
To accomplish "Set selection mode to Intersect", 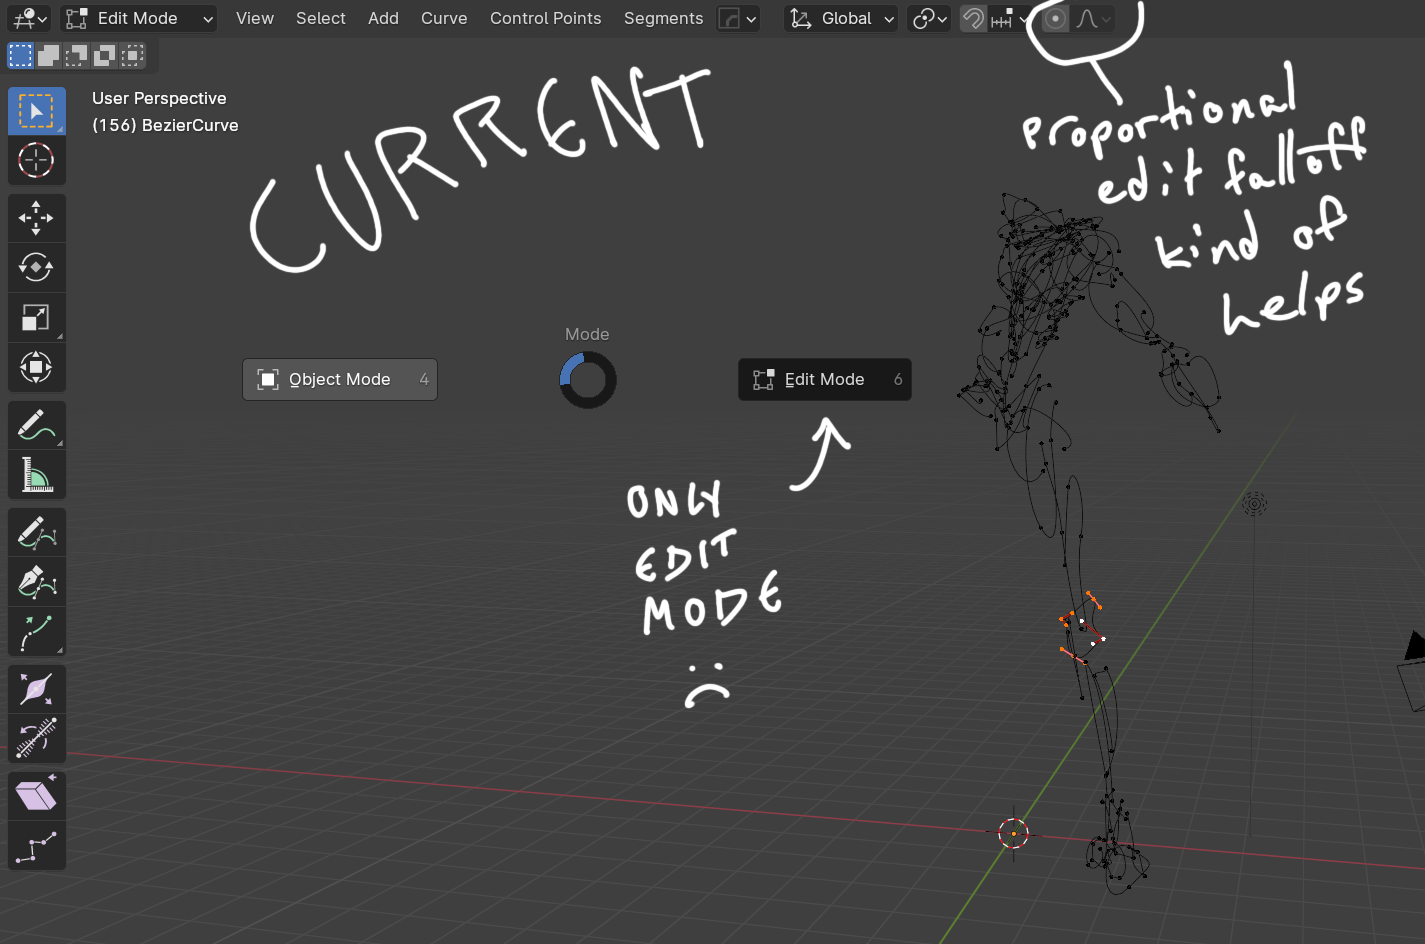I will (133, 56).
